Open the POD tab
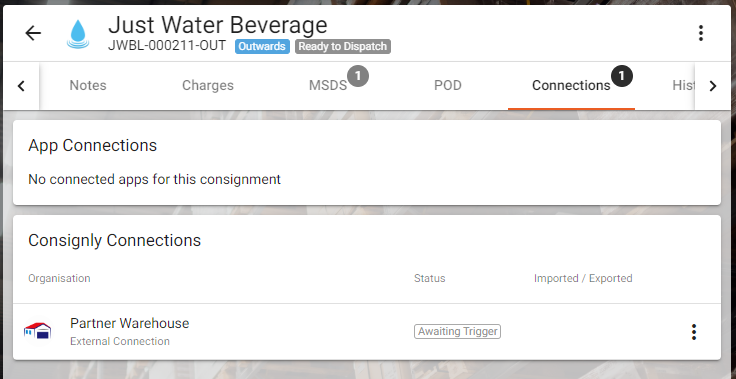 click(x=448, y=85)
